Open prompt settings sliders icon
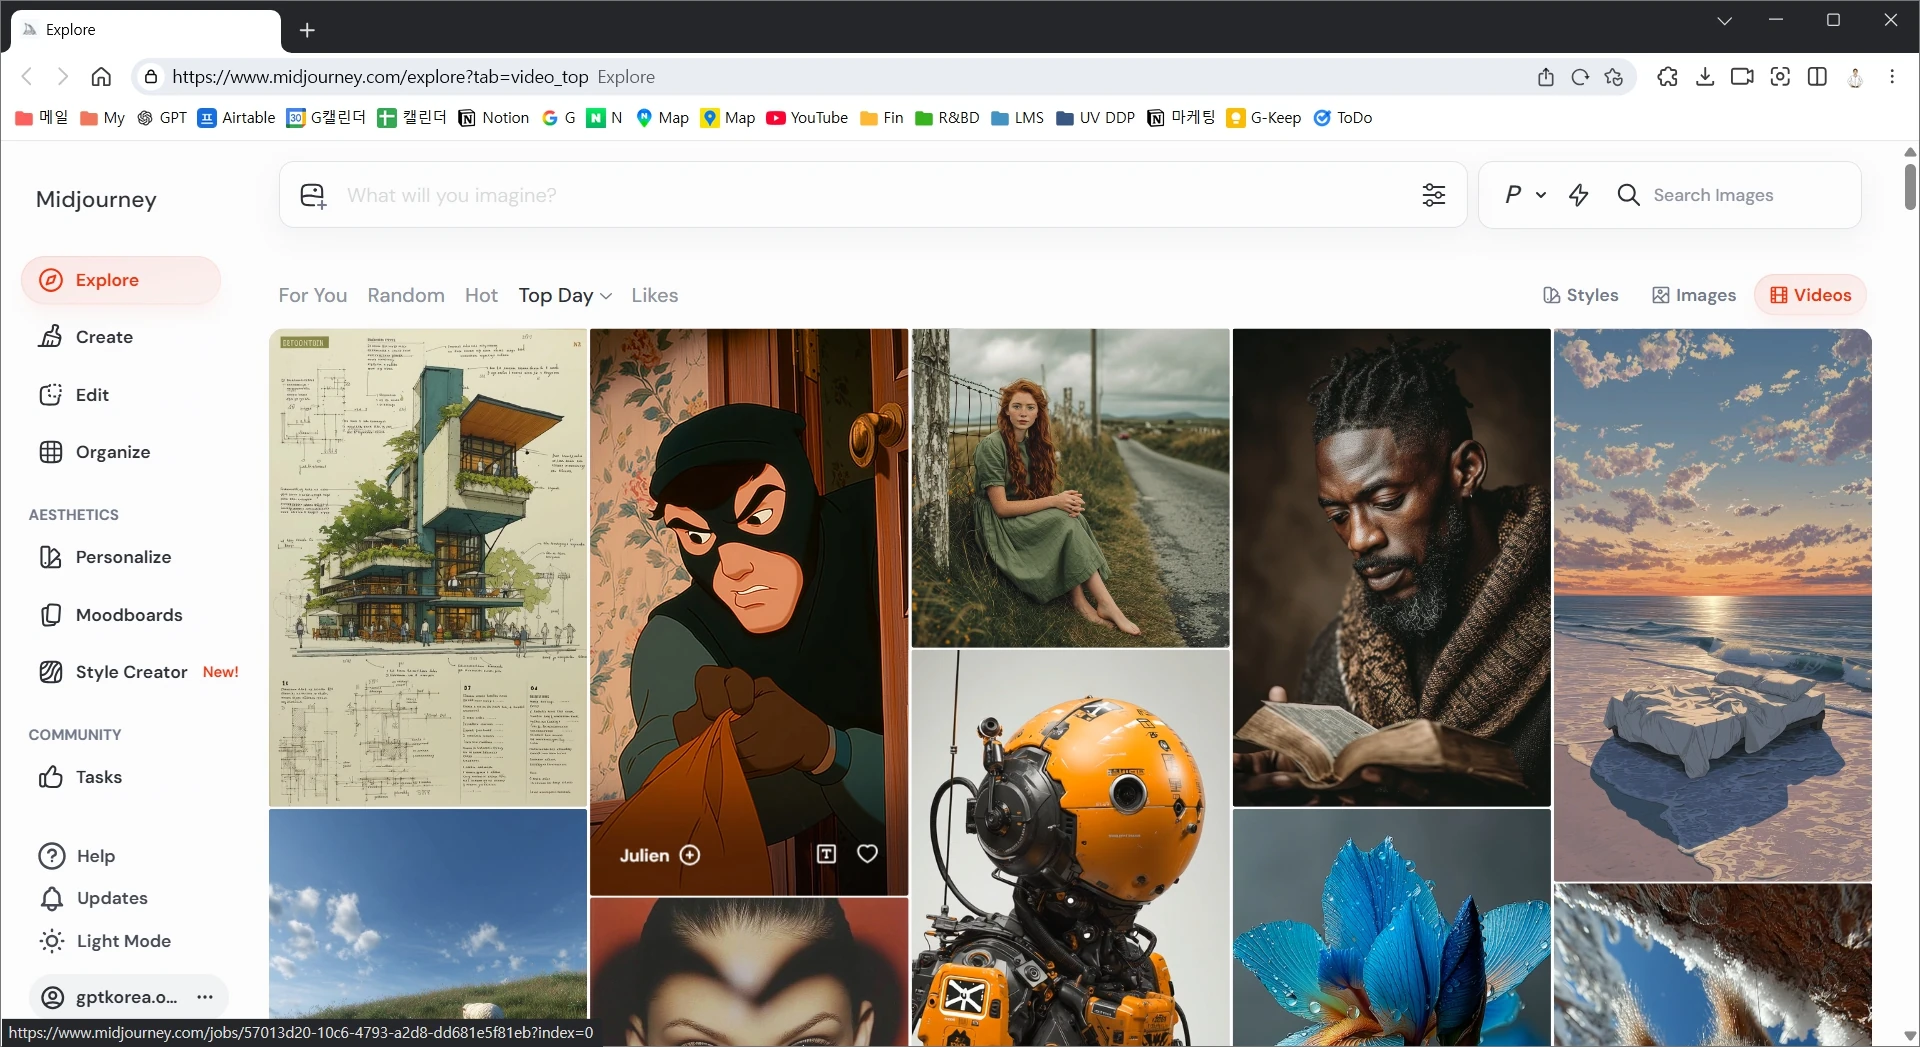Image resolution: width=1920 pixels, height=1047 pixels. 1434,195
